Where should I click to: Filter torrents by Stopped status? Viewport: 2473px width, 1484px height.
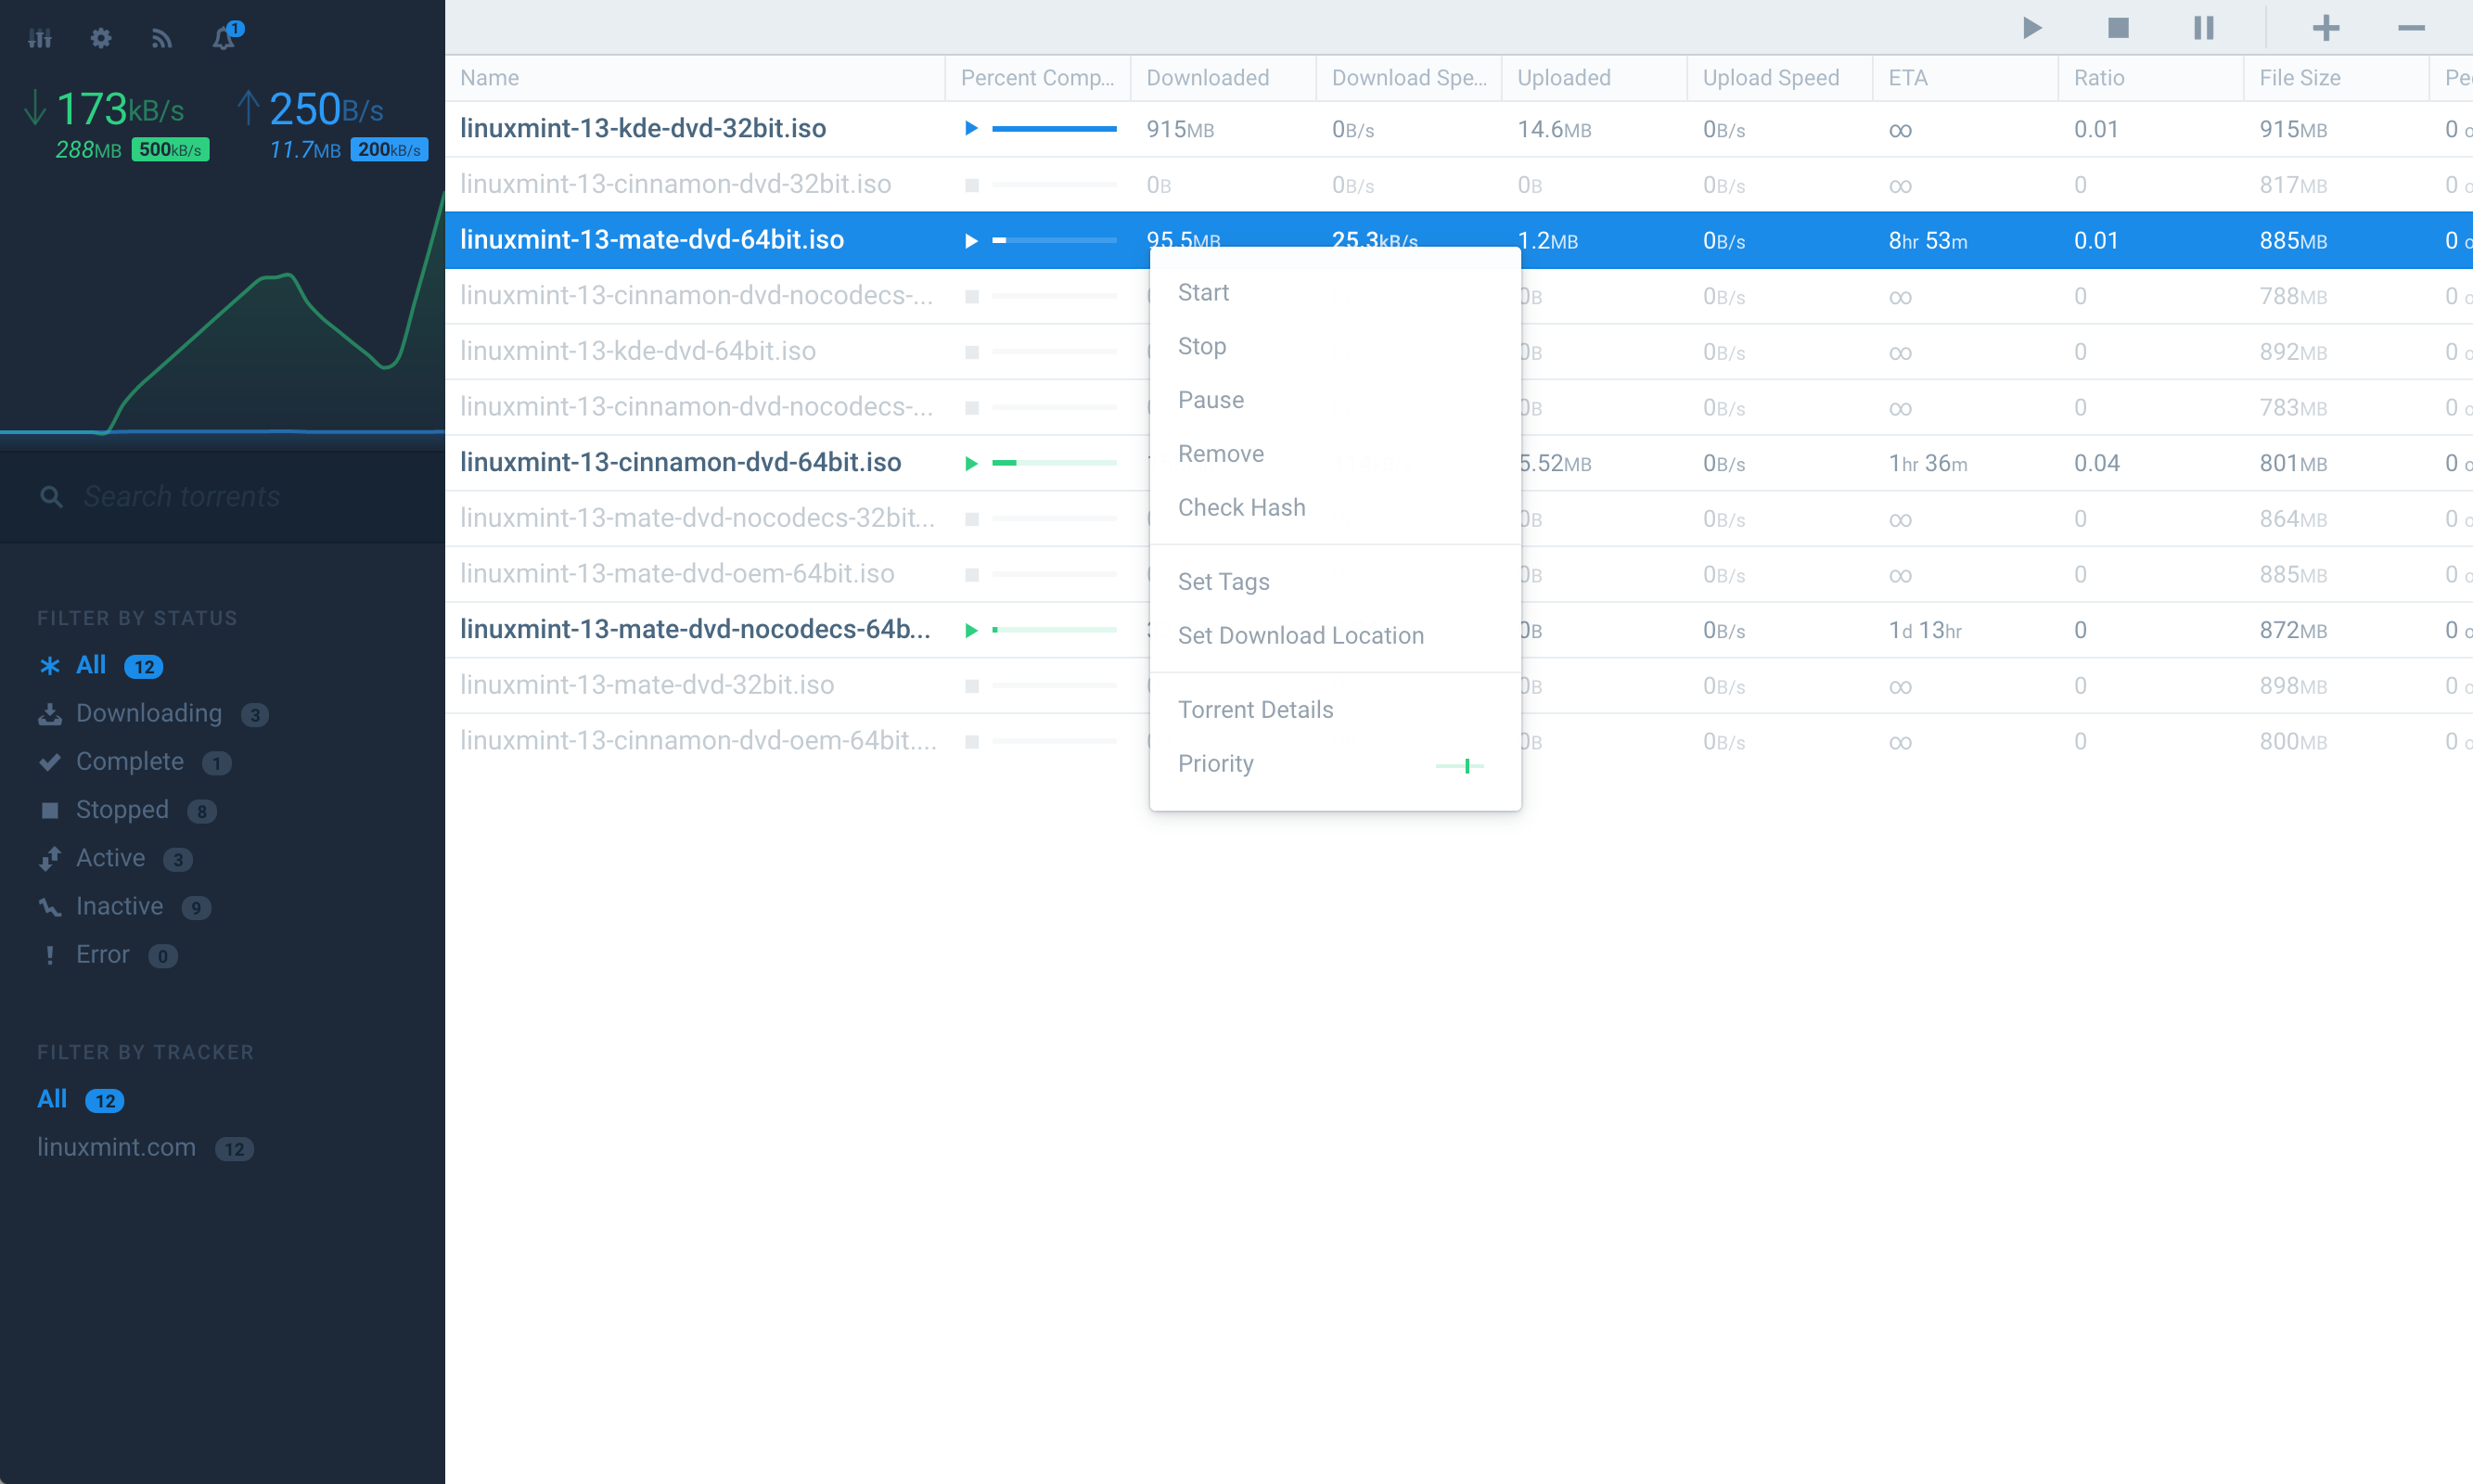pos(122,810)
